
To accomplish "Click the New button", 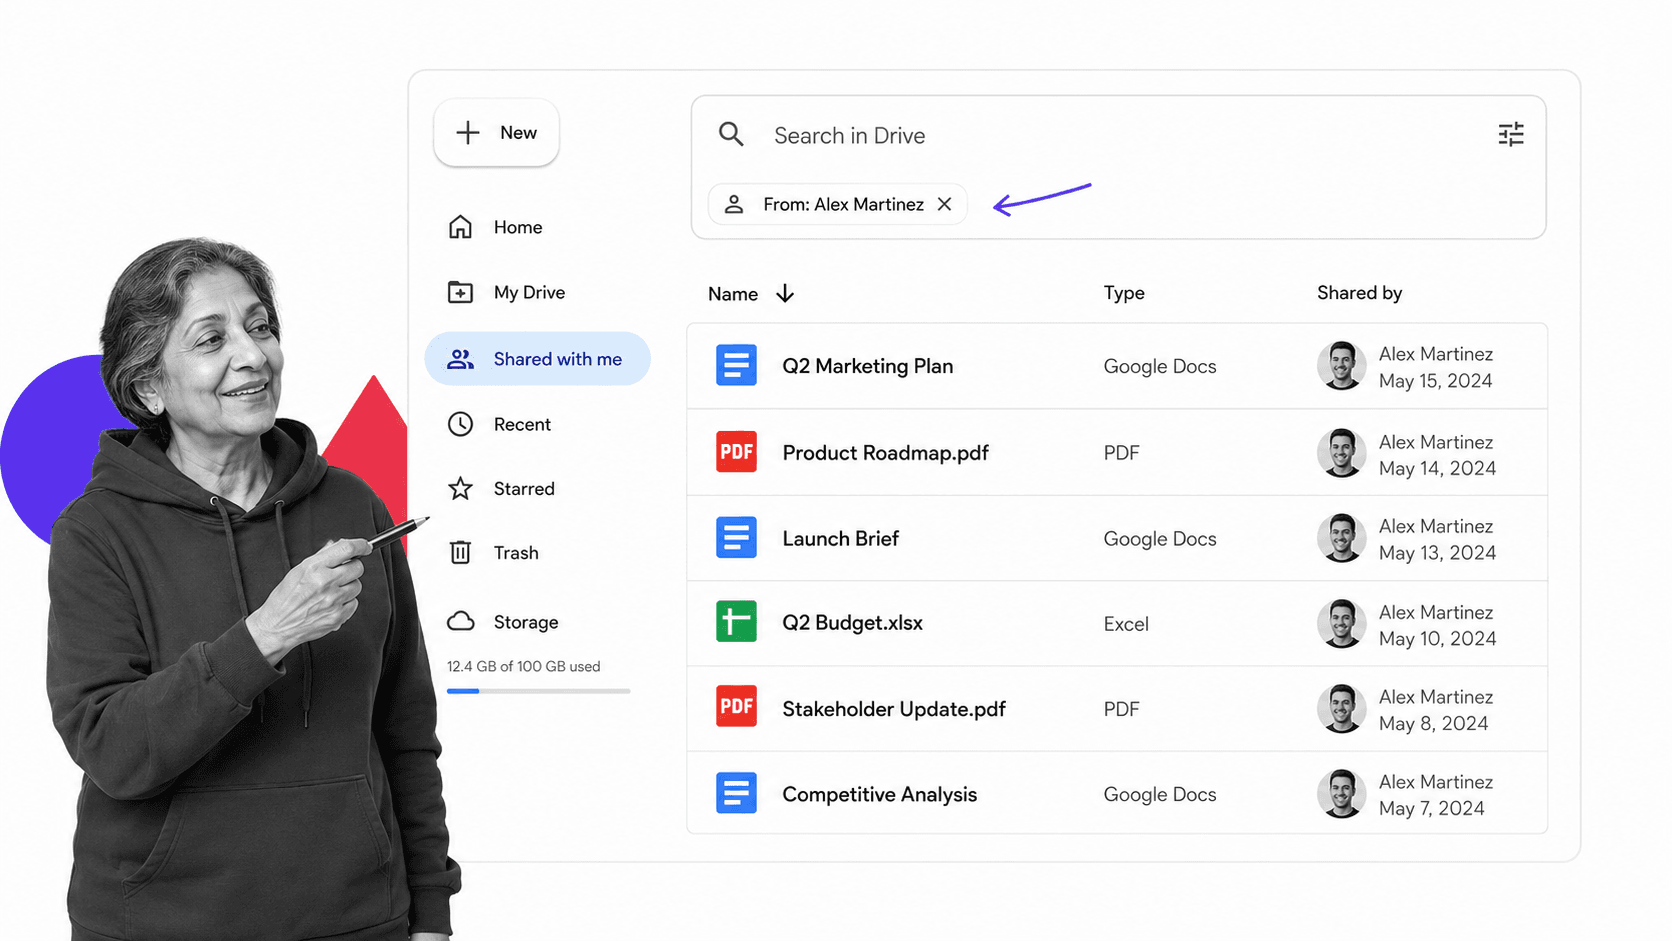I will pos(496,133).
